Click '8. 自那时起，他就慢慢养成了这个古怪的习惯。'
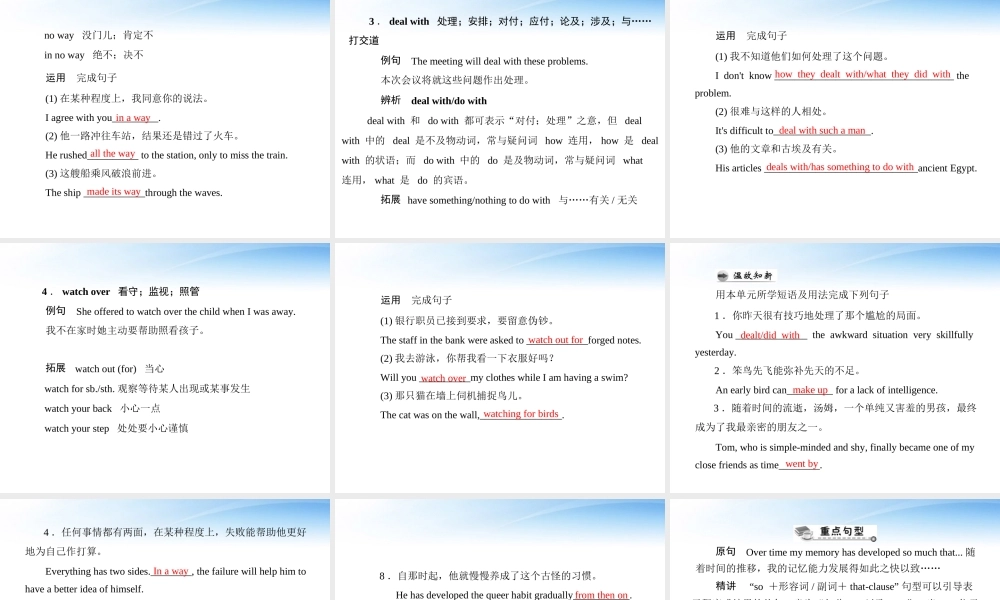 pos(489,576)
